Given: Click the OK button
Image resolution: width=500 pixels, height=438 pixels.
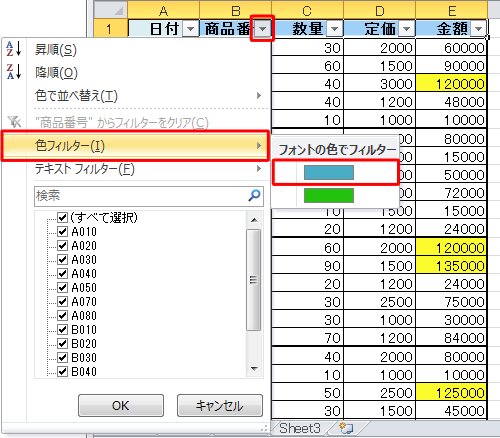Looking at the screenshot, I should click(121, 406).
